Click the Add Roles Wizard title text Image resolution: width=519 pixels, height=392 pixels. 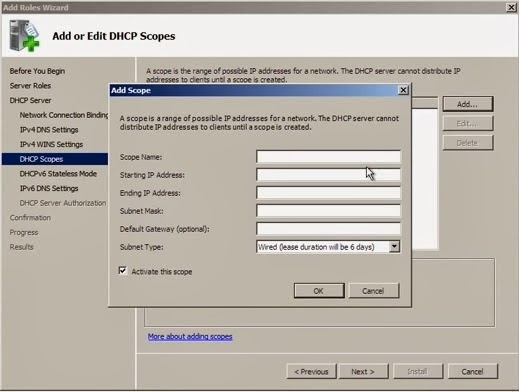[36, 7]
